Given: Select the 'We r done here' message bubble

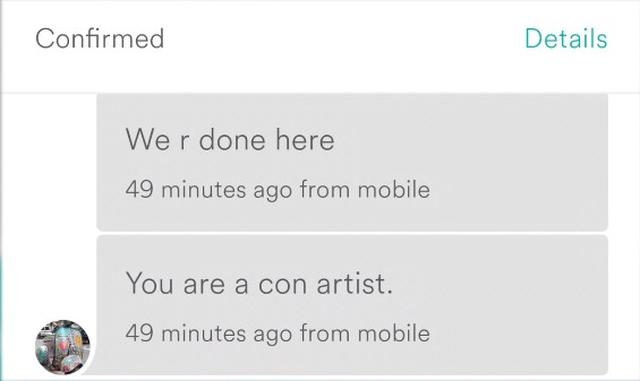Looking at the screenshot, I should (x=352, y=162).
